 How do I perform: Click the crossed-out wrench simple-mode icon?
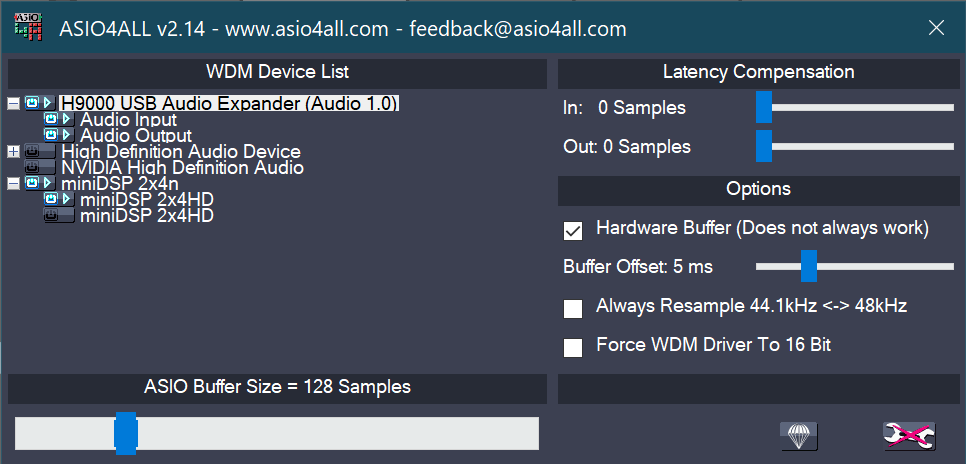point(908,435)
